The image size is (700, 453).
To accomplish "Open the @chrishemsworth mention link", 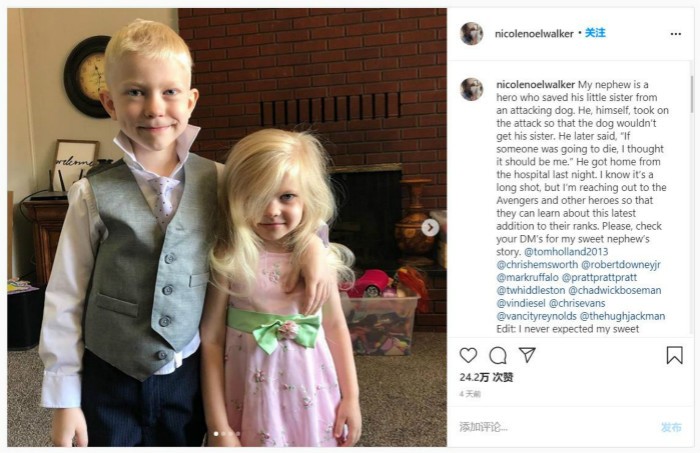I will point(537,265).
